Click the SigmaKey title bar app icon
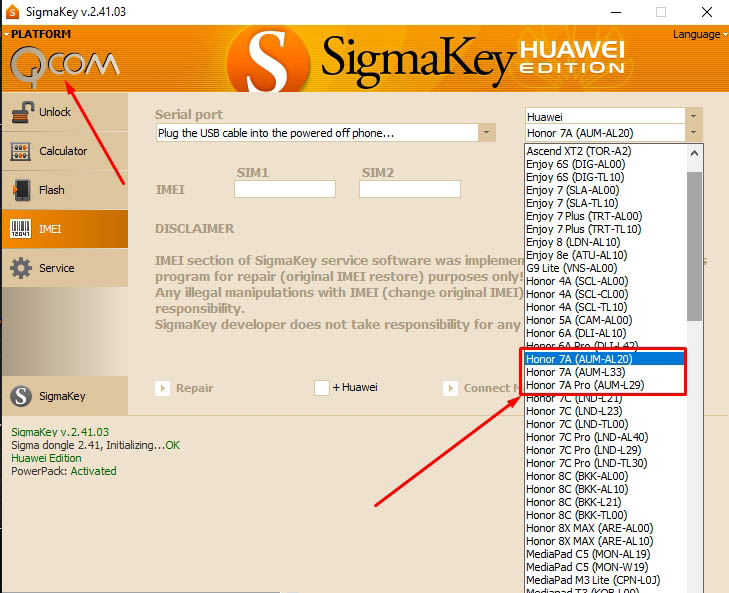The image size is (729, 593). [13, 12]
